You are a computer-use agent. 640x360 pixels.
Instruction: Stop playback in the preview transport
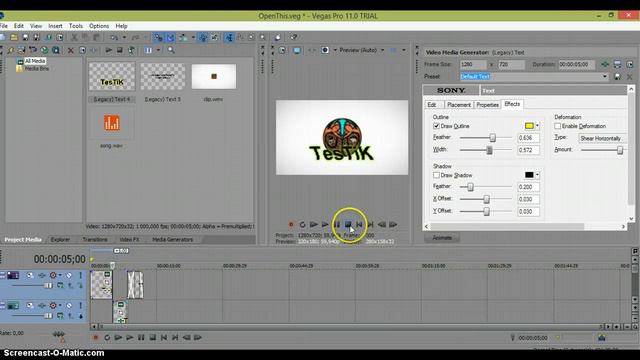[348, 224]
